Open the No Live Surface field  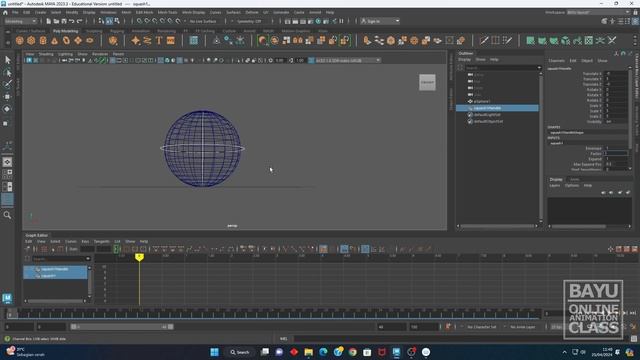[x=203, y=21]
